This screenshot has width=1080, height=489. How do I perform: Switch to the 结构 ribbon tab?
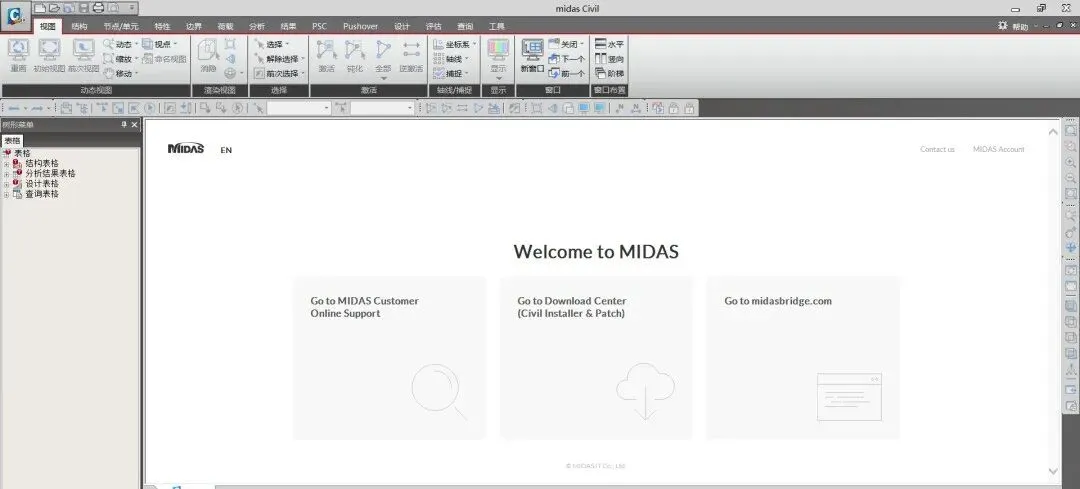click(x=80, y=26)
